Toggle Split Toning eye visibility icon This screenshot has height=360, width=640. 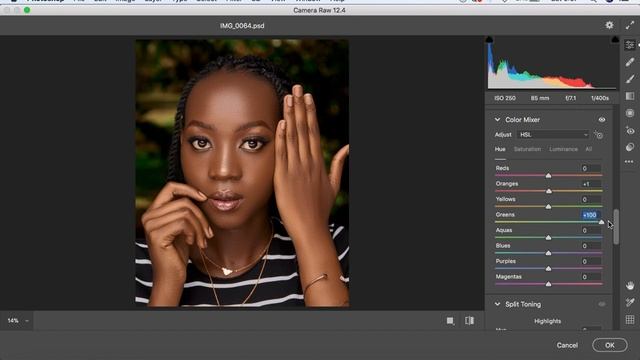602,304
